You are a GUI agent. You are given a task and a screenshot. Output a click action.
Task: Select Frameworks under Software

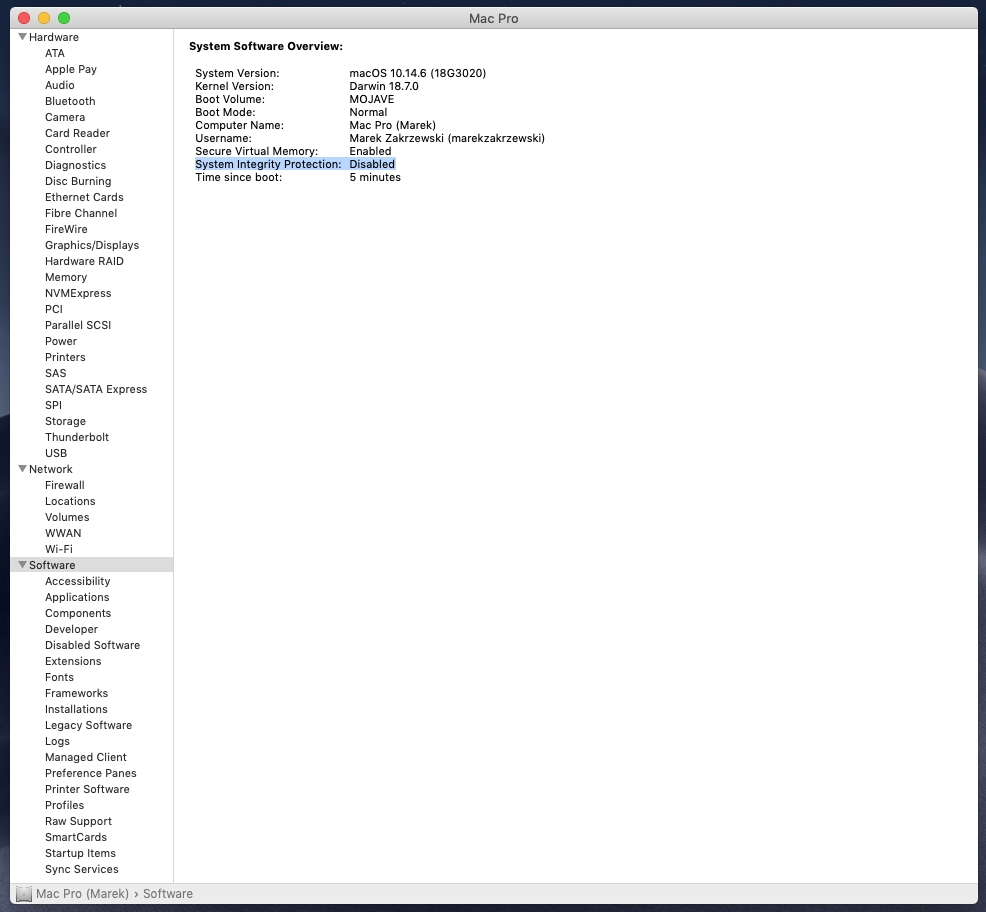tap(76, 693)
